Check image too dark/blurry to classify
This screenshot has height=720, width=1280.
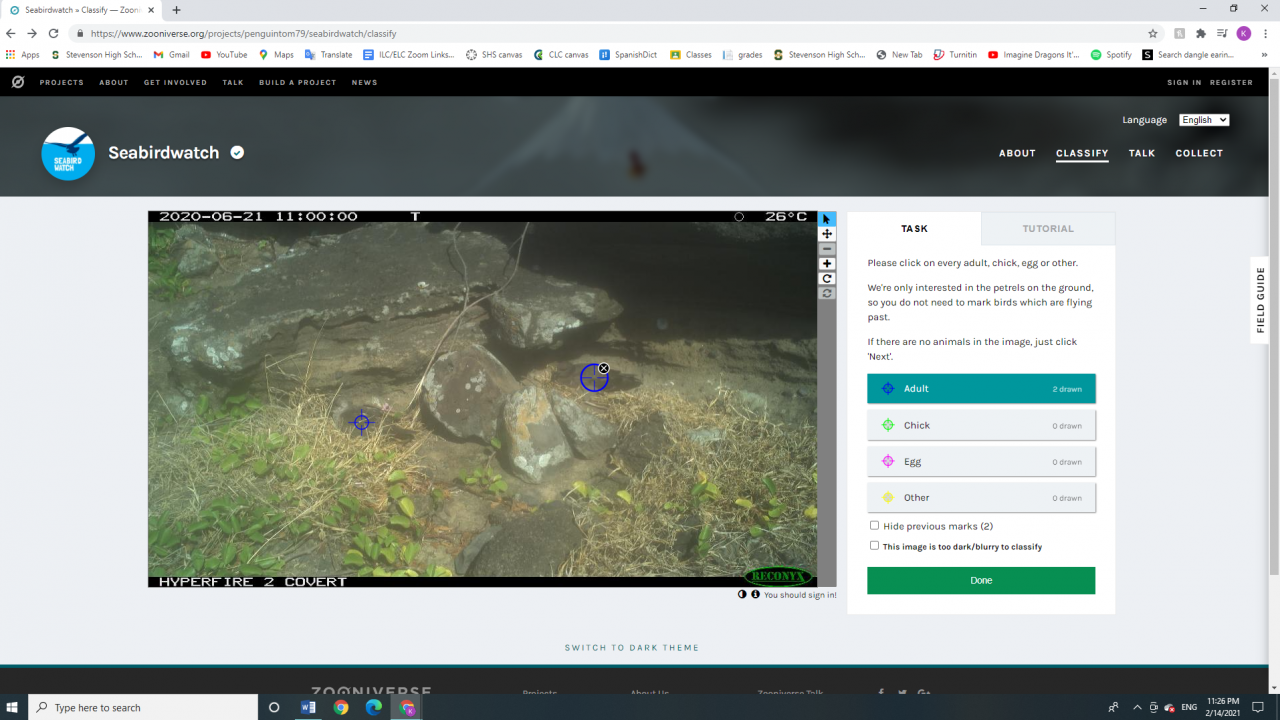click(874, 546)
